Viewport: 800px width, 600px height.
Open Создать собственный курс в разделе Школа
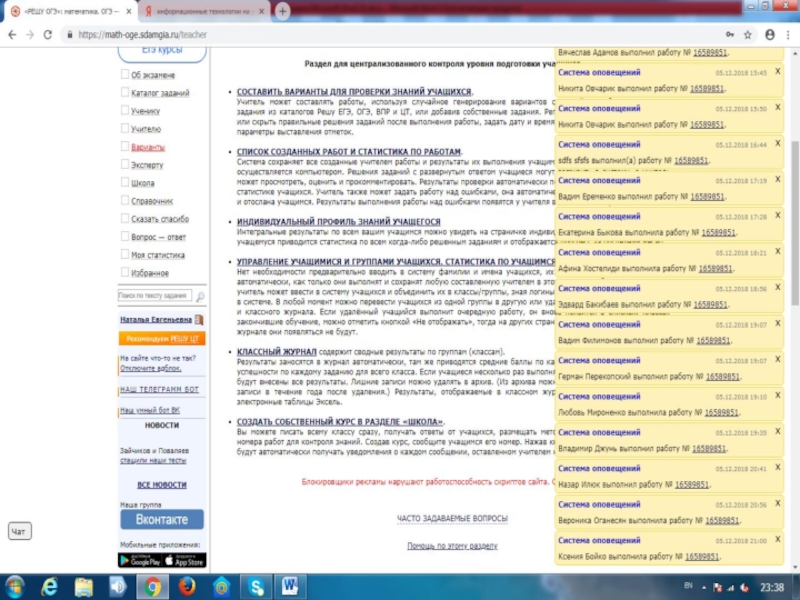point(339,421)
